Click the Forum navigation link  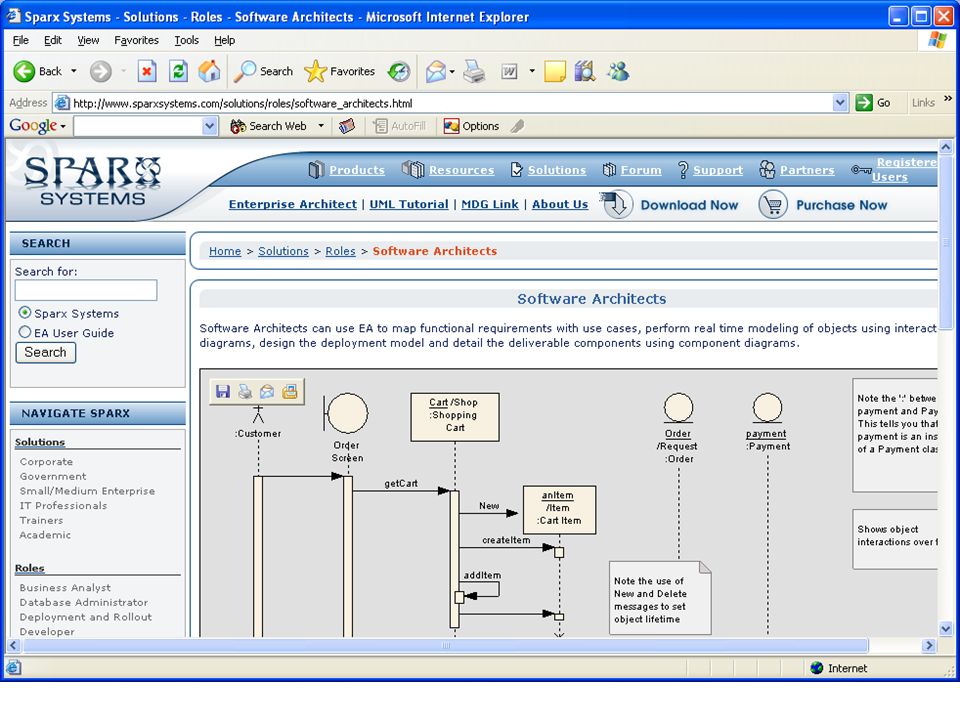[x=641, y=170]
